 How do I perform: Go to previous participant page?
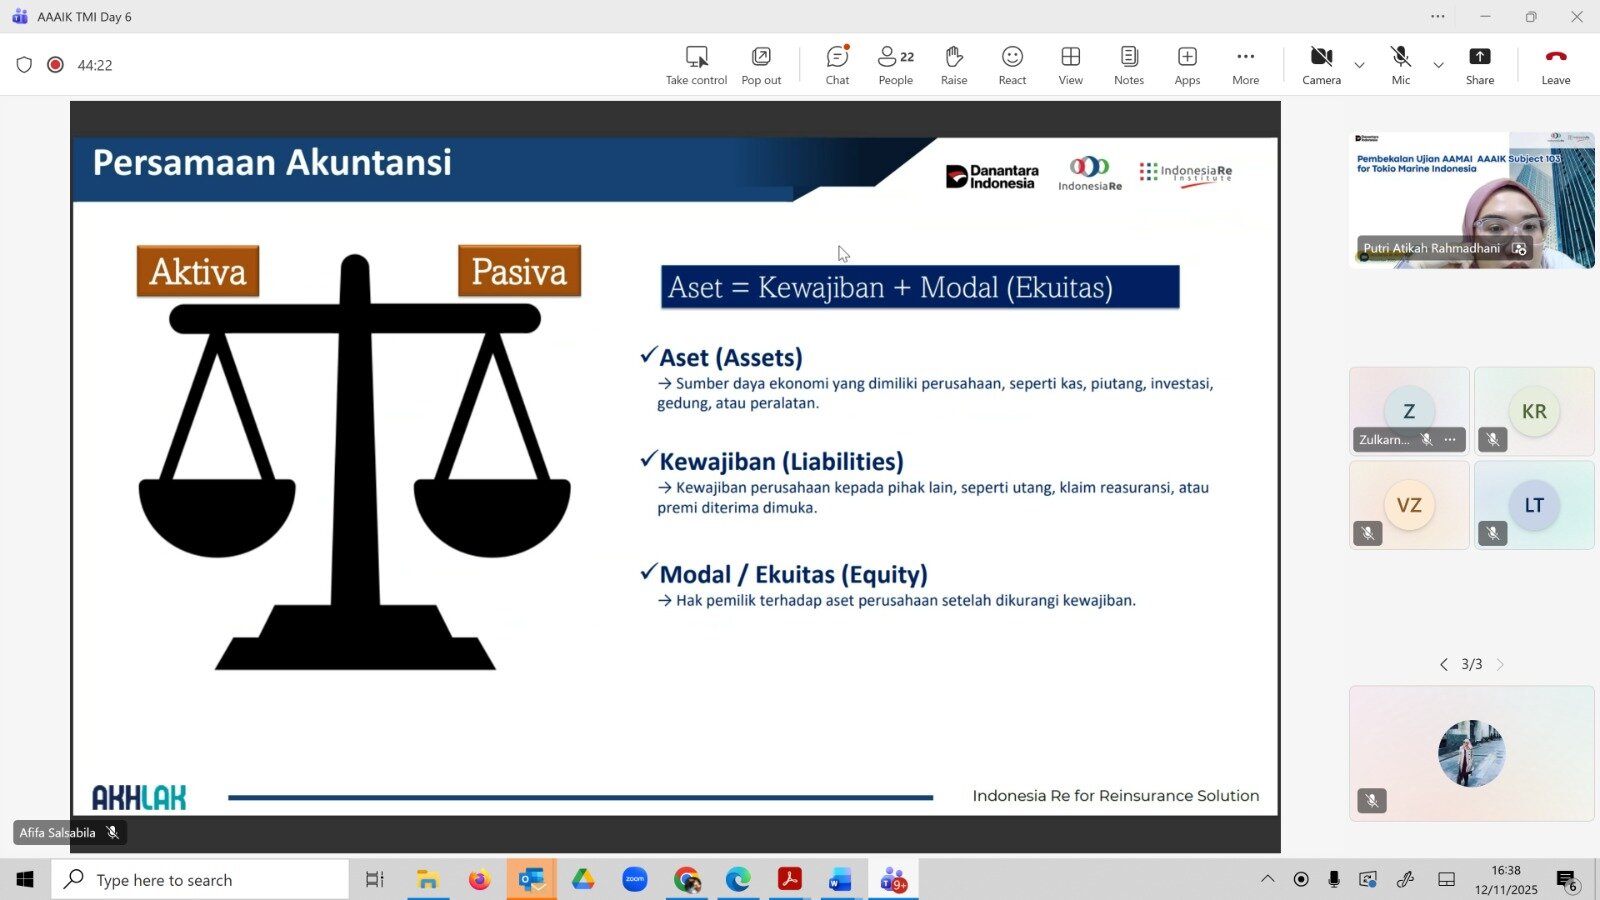[1444, 664]
